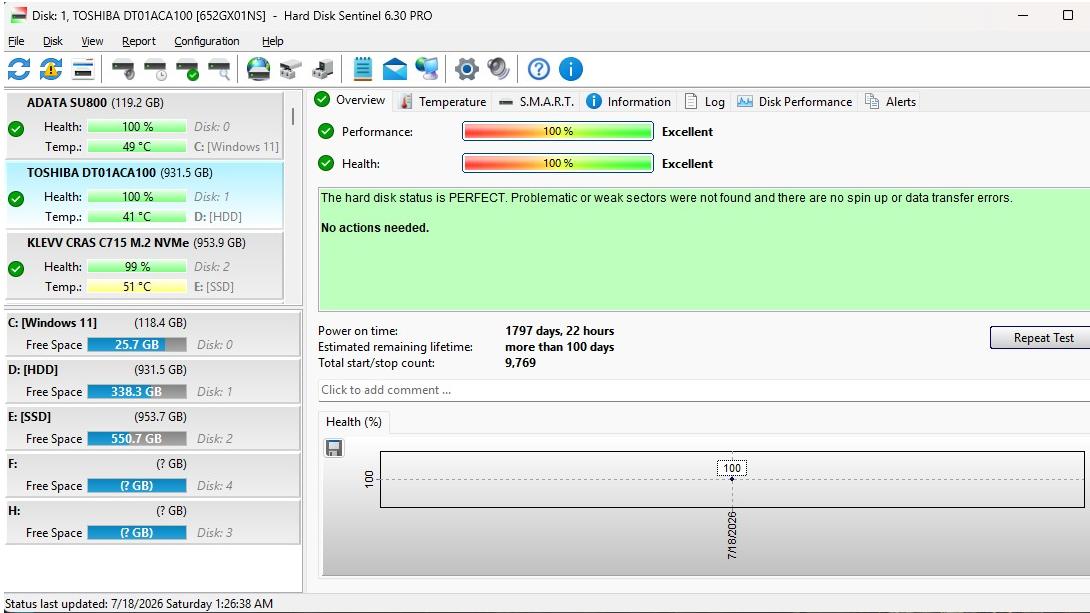The height and width of the screenshot is (613, 1090).
Task: Click the hard disk icon with shield
Action: coord(123,69)
